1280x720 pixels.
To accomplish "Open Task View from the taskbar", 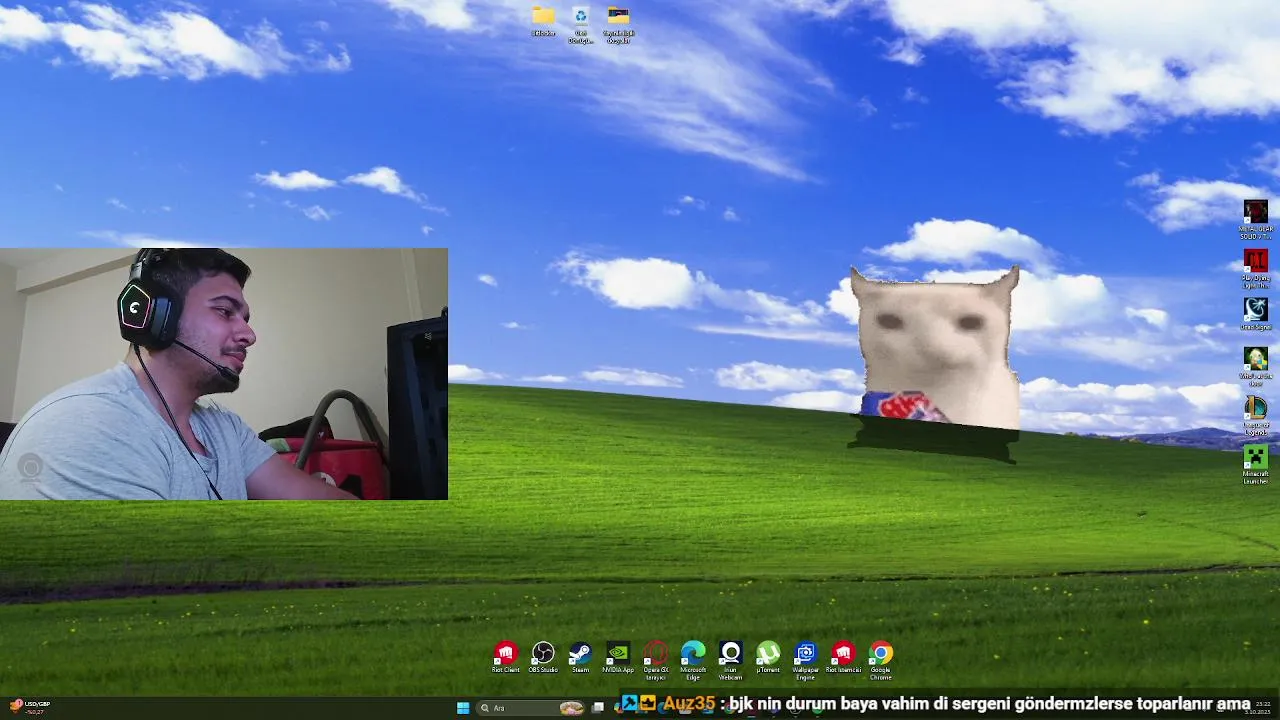I will click(598, 708).
